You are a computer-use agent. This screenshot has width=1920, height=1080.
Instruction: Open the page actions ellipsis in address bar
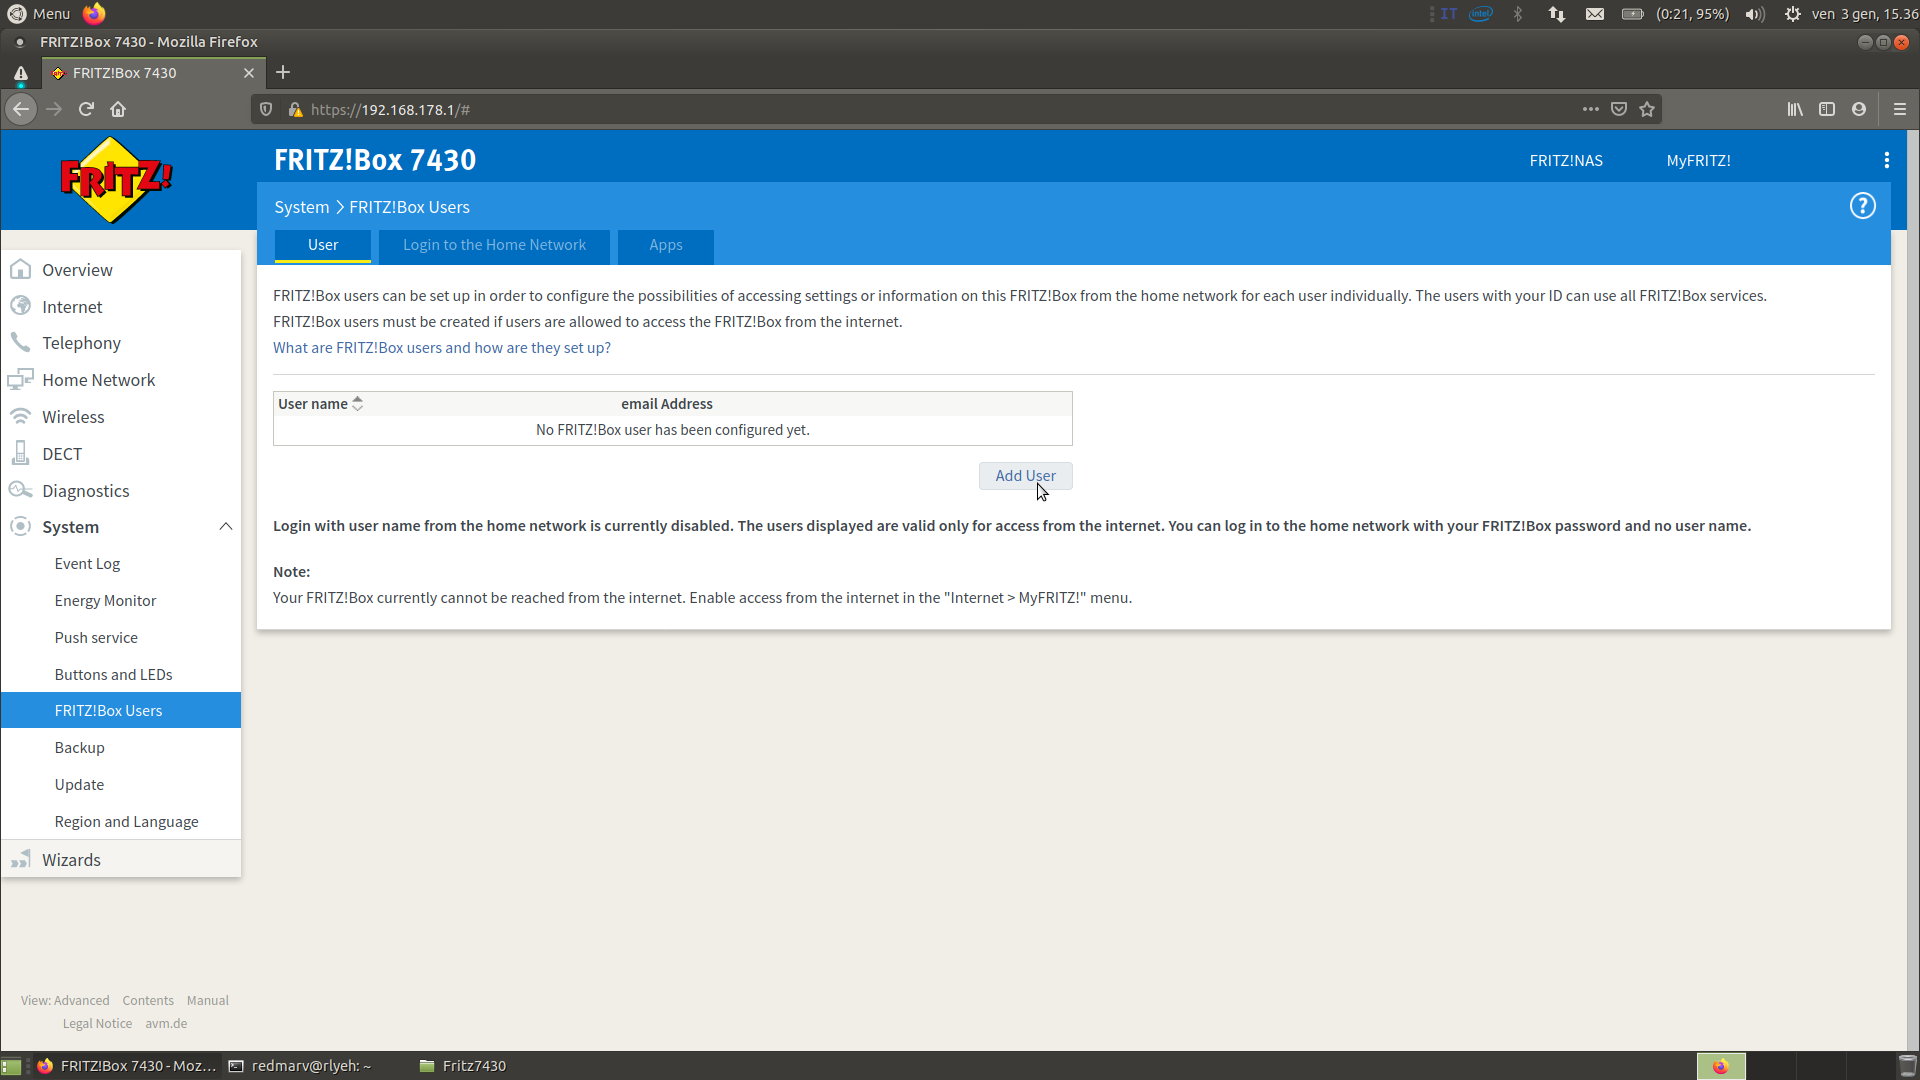[x=1590, y=109]
